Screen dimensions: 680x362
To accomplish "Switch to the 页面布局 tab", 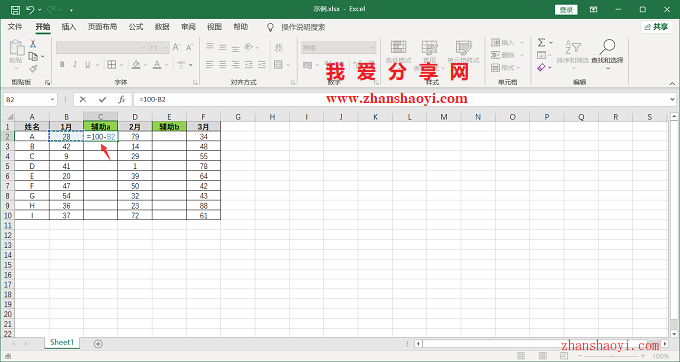I will (x=102, y=27).
